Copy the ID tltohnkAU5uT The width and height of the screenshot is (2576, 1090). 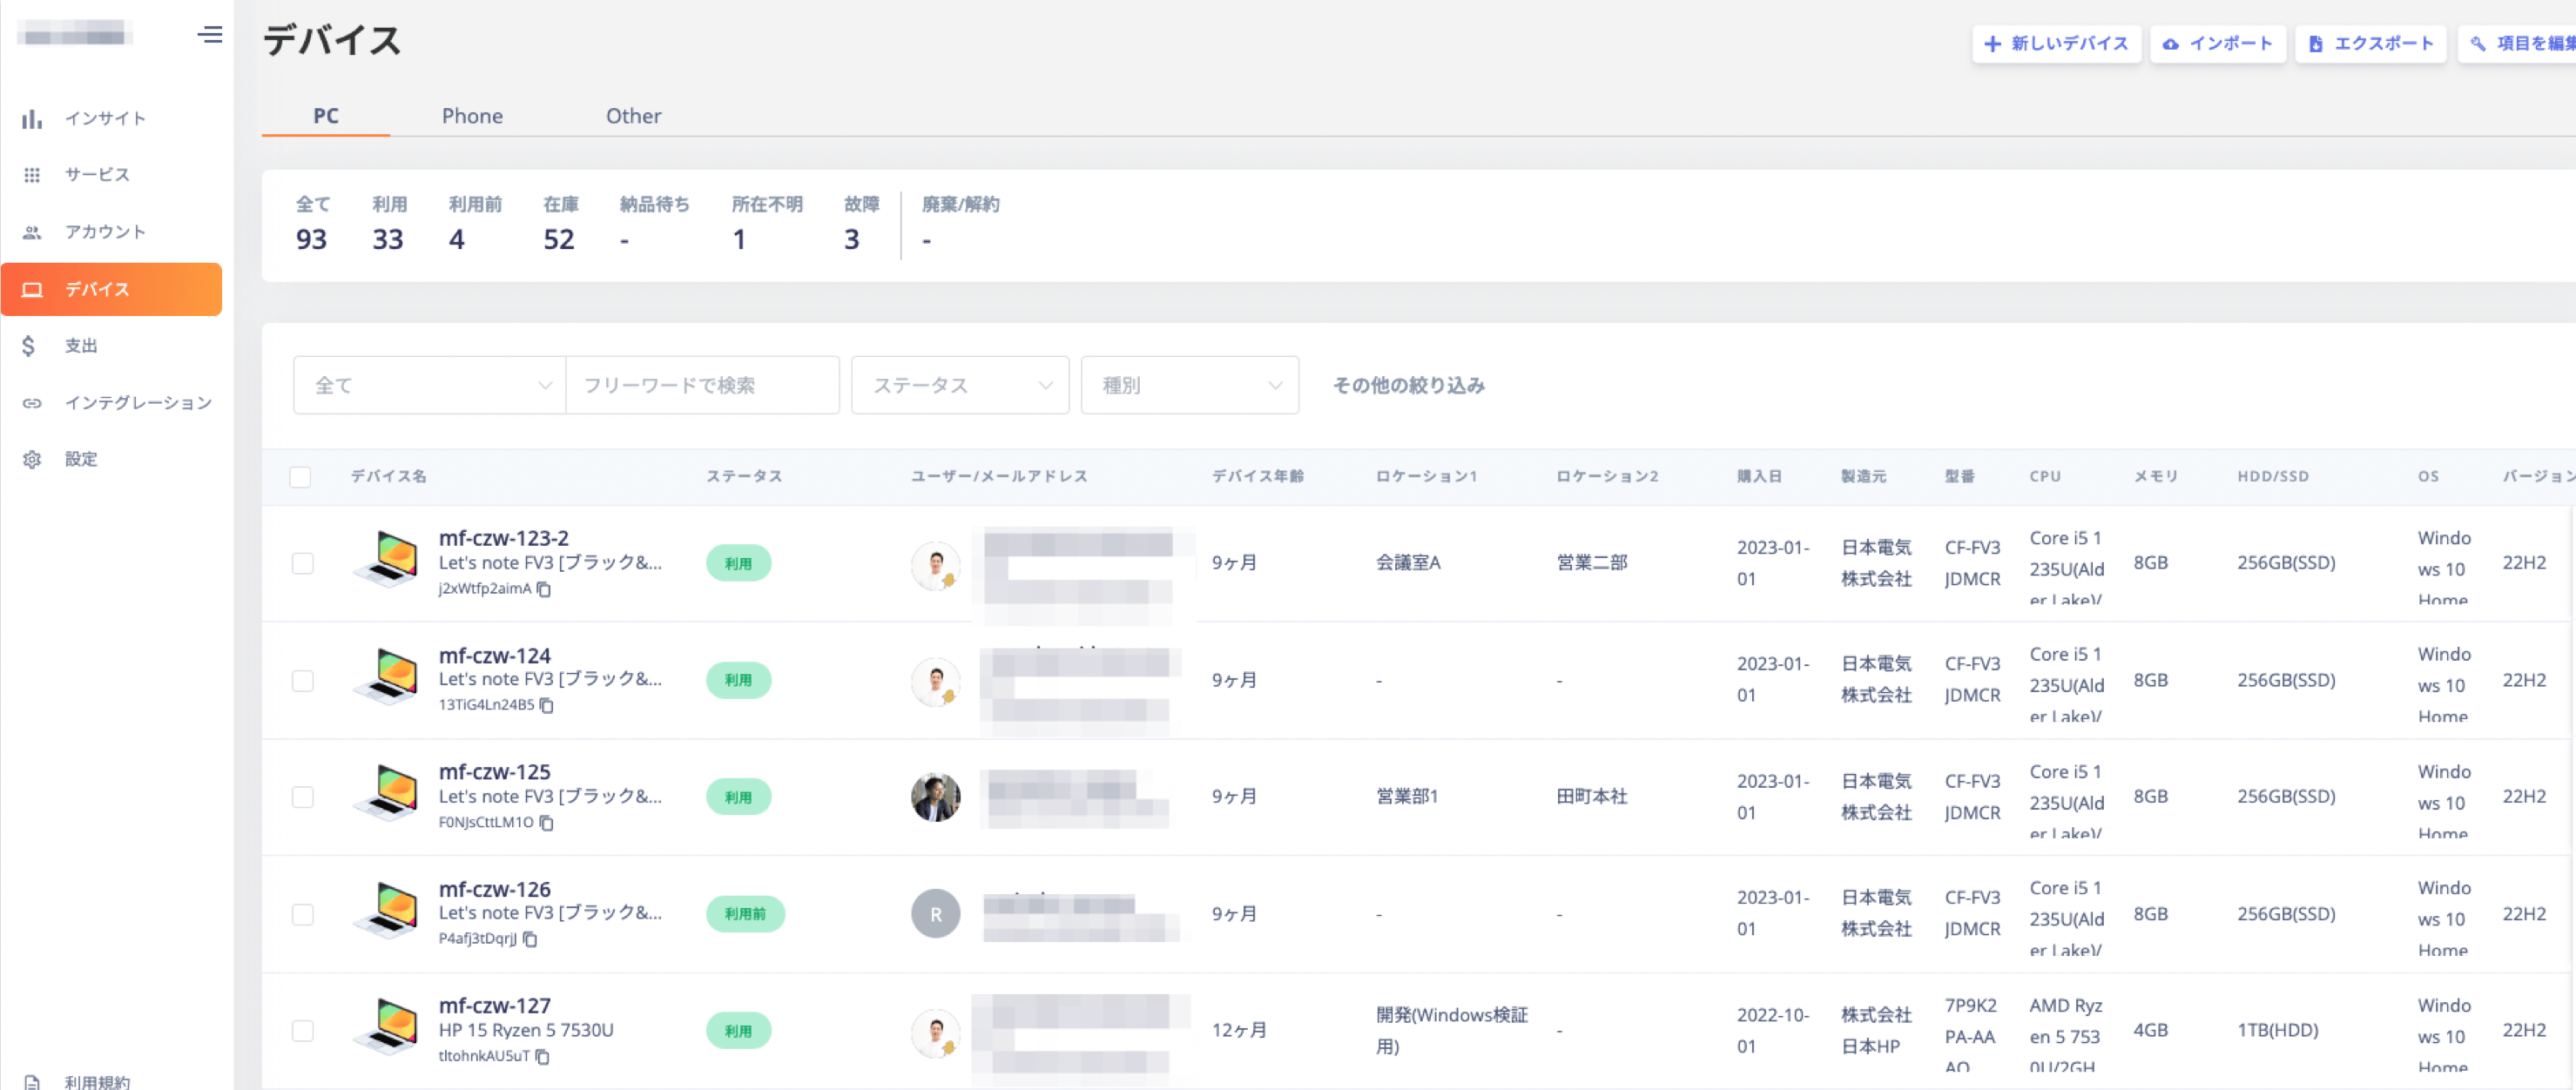click(x=543, y=1056)
